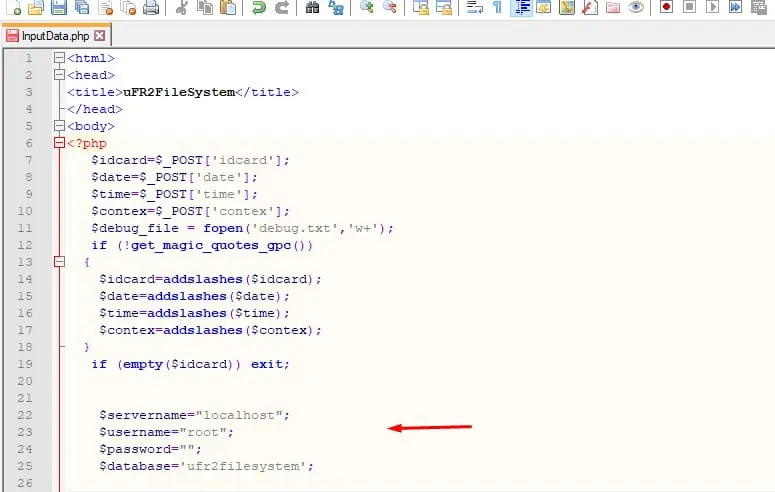The width and height of the screenshot is (775, 492).
Task: Click the $time=addslashes($time) line
Action: (194, 313)
